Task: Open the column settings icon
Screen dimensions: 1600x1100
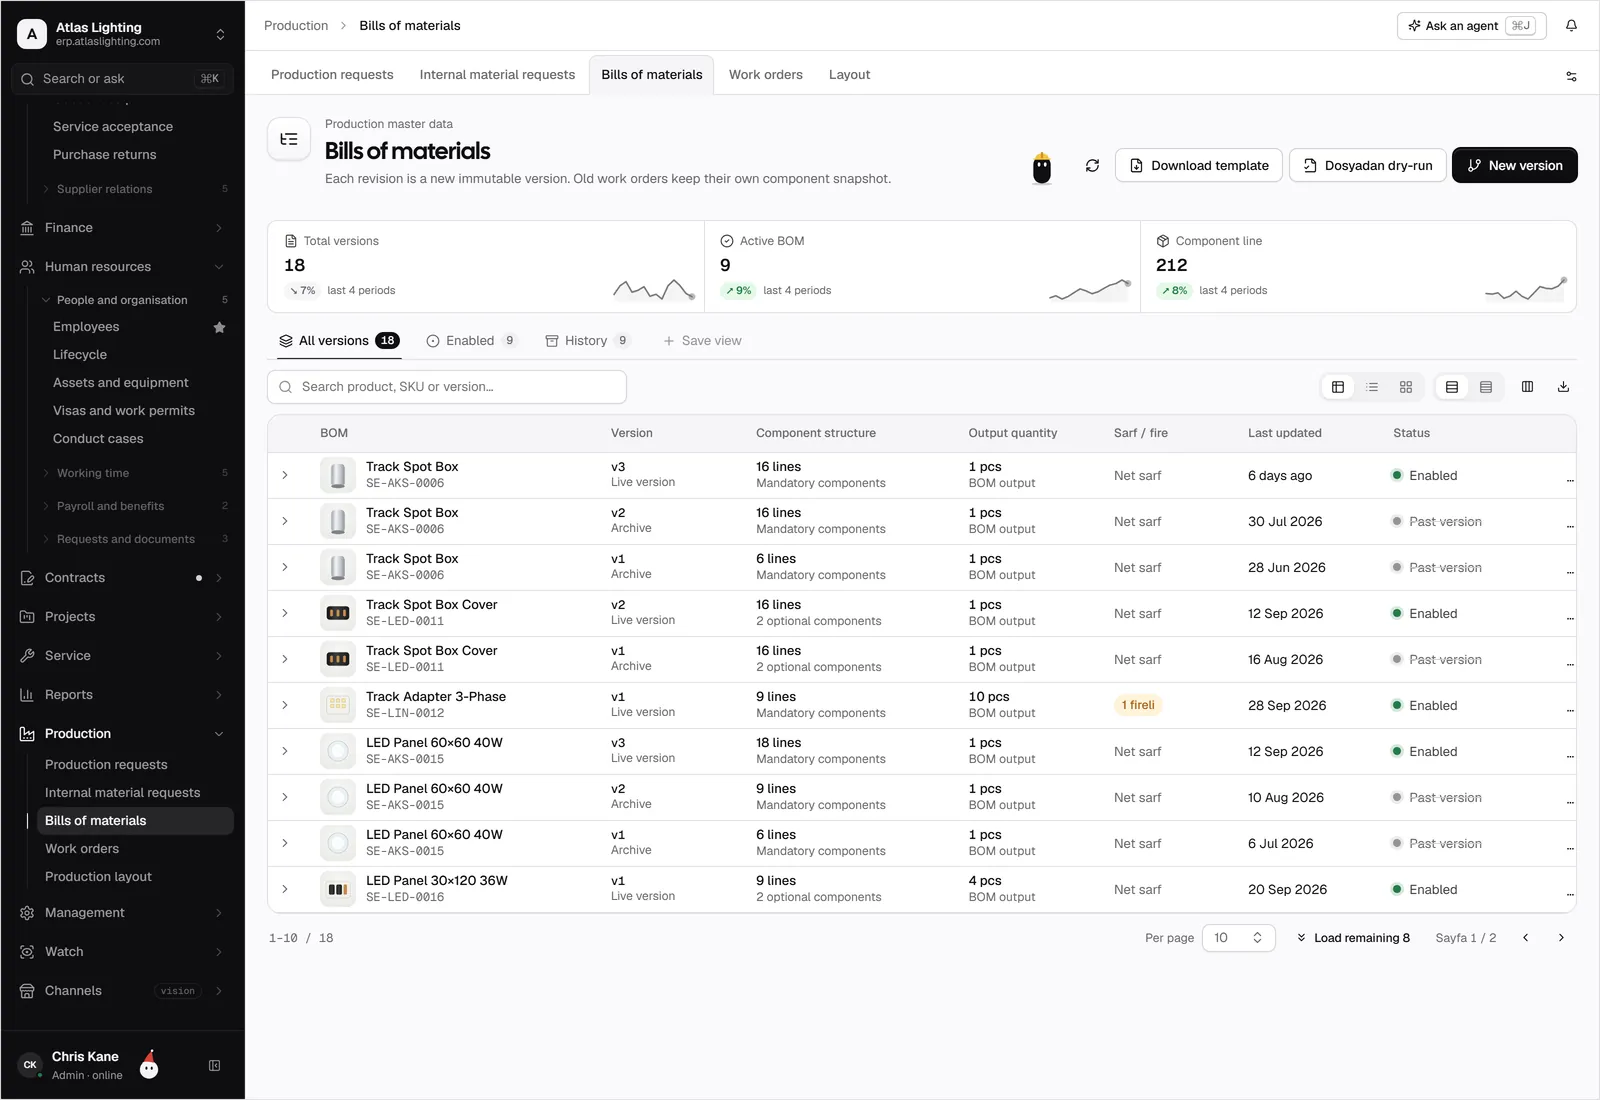Action: pyautogui.click(x=1527, y=387)
